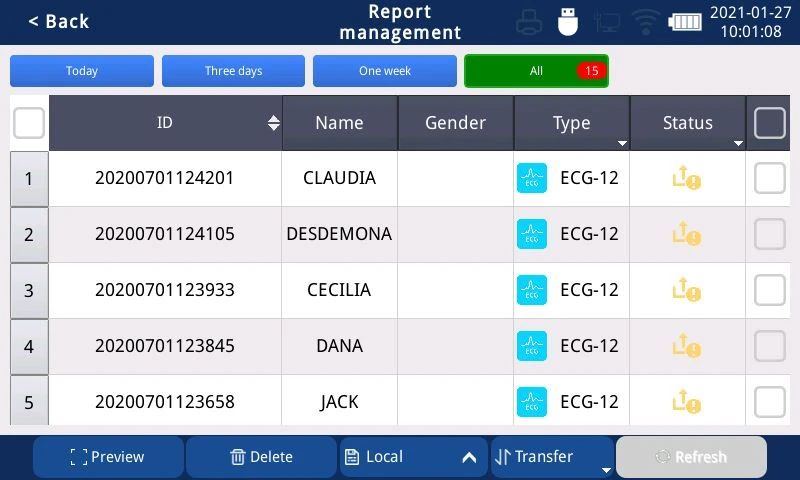Click the upload warning status icon for DESDEMONA
The image size is (800, 480).
click(687, 234)
